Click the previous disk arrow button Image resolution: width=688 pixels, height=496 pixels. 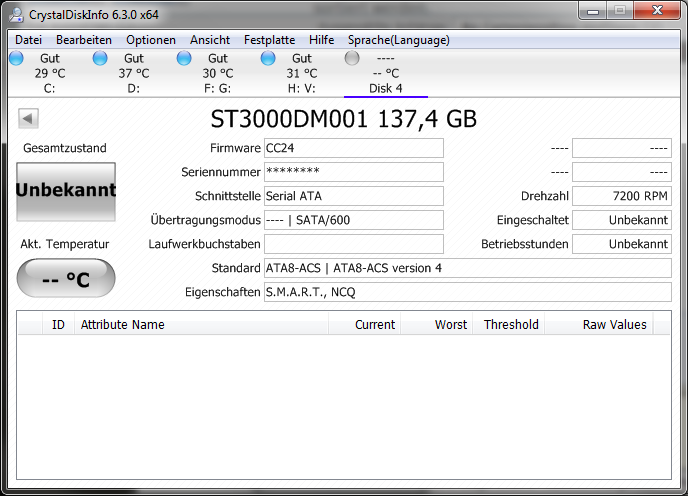(x=29, y=118)
